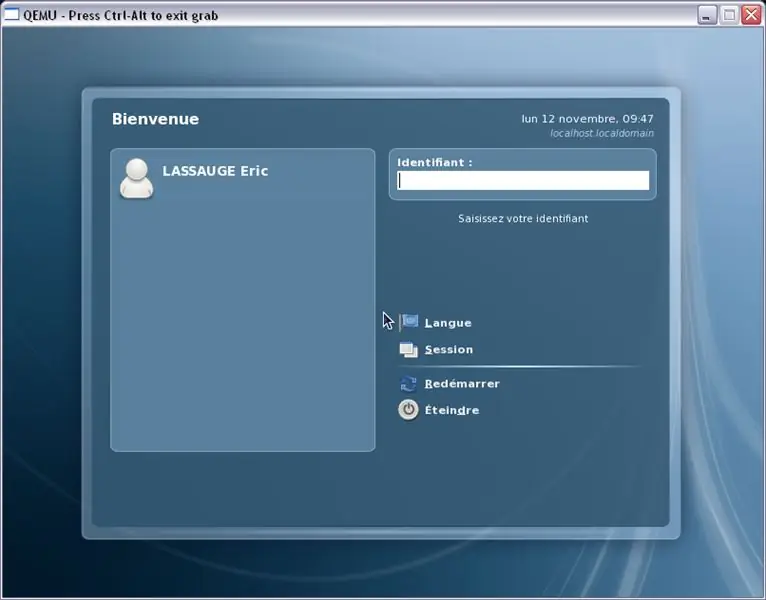Click the Redémarrer refresh arrows icon
This screenshot has width=766, height=600.
(x=408, y=384)
